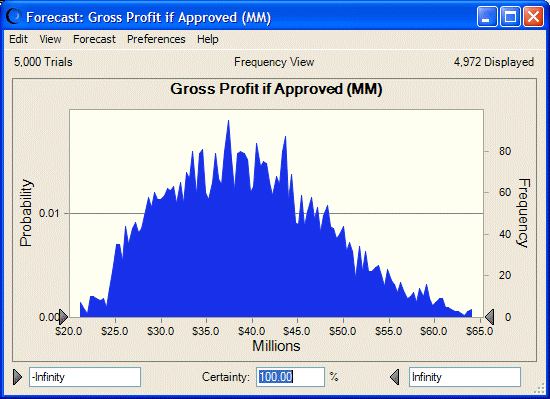Viewport: 550px width, 399px height.
Task: Click the 'Frequency View' label
Action: pos(274,62)
